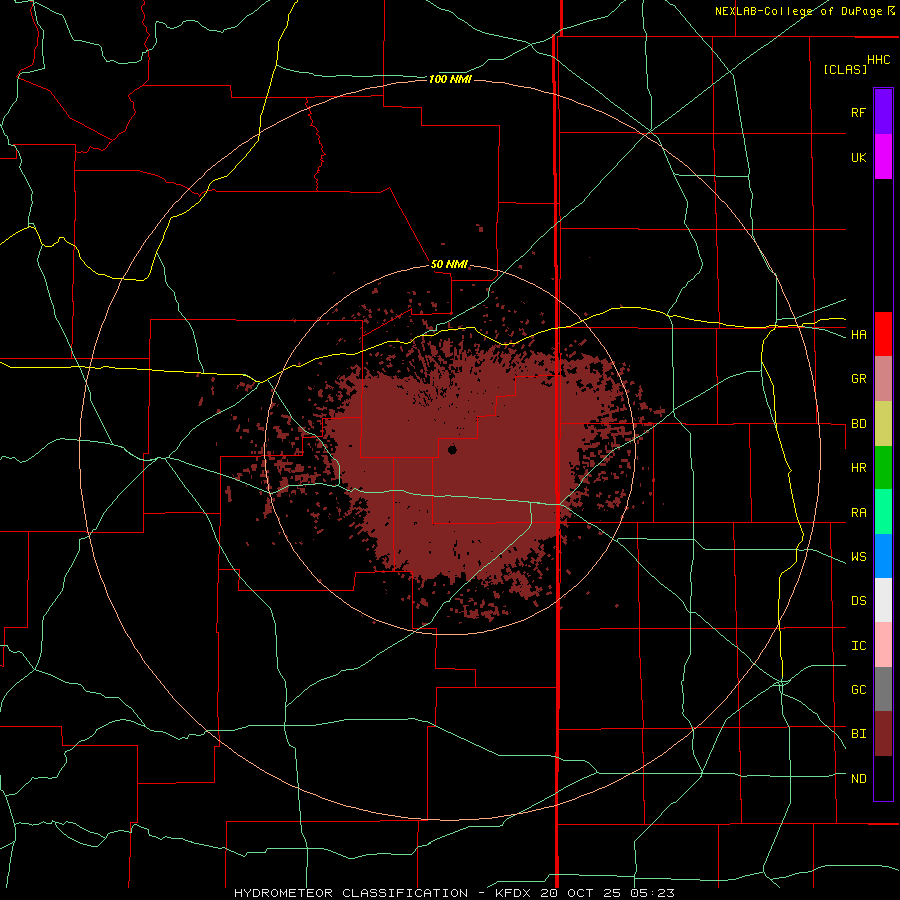Screen dimensions: 900x900
Task: Click the black radar site dot
Action: [x=452, y=450]
